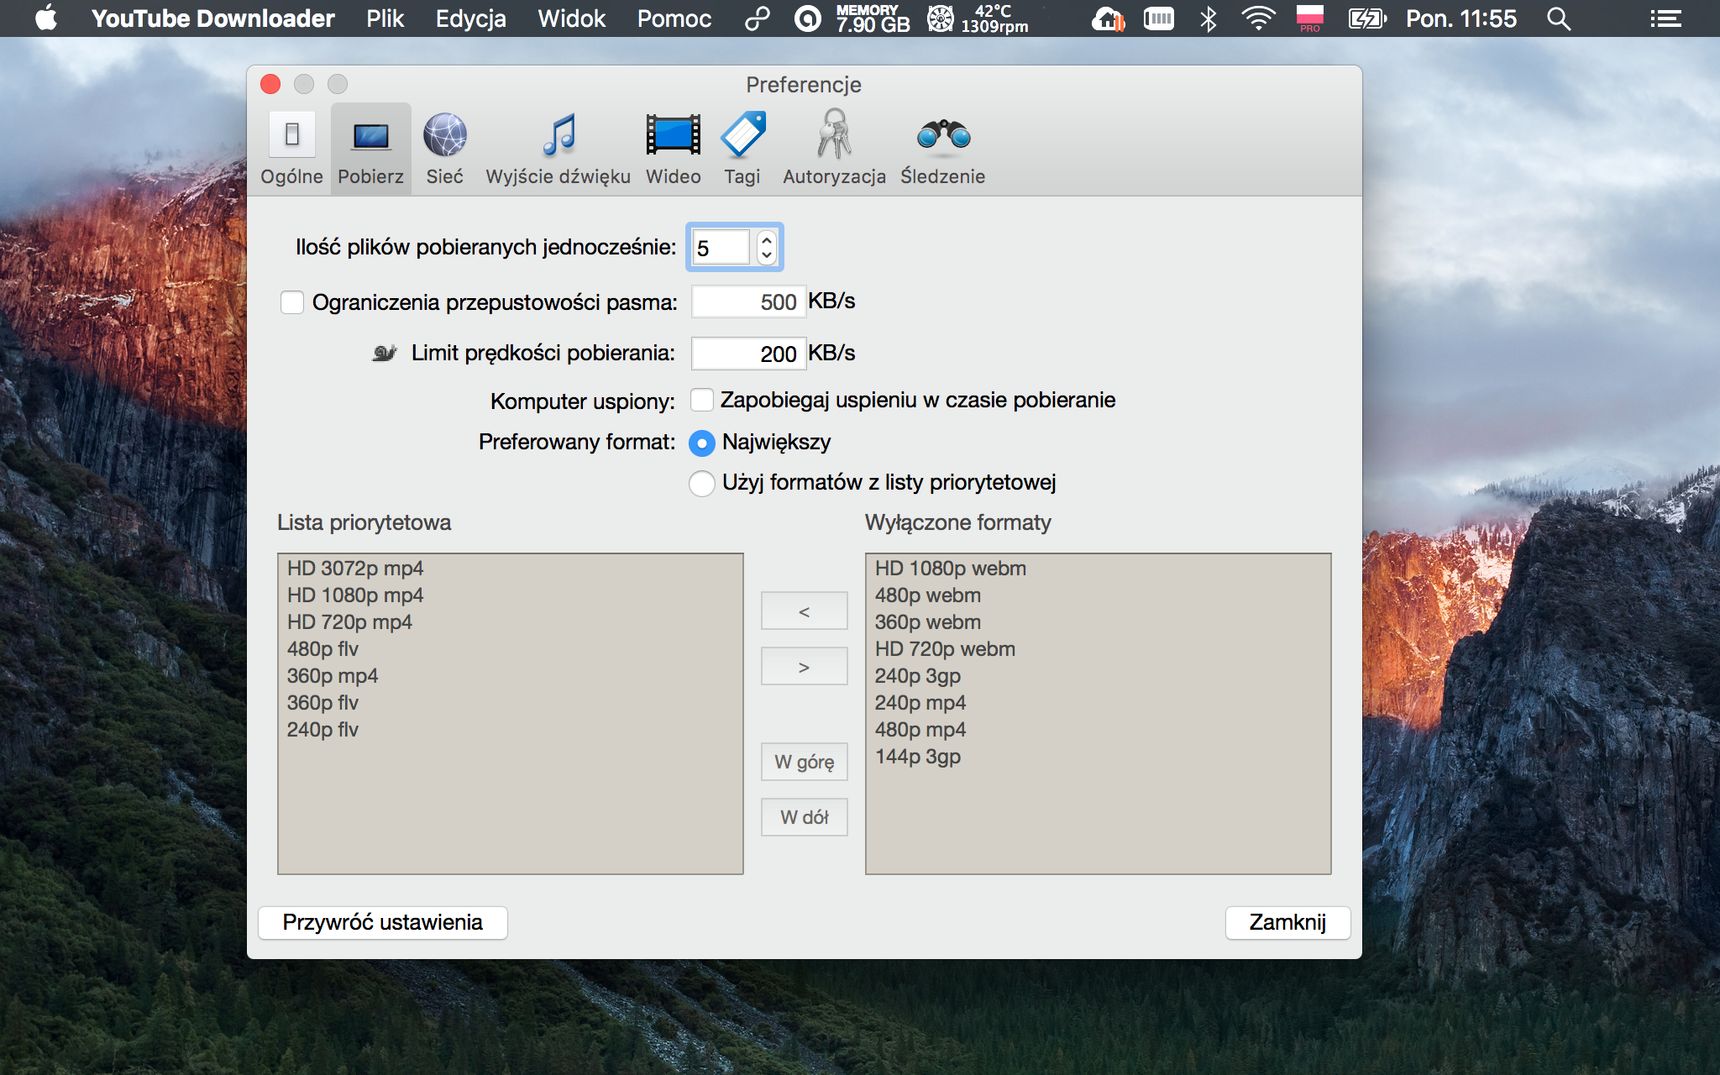Screen dimensions: 1720x1075
Task: Open the YouTube Downloader app menu
Action: click(213, 18)
